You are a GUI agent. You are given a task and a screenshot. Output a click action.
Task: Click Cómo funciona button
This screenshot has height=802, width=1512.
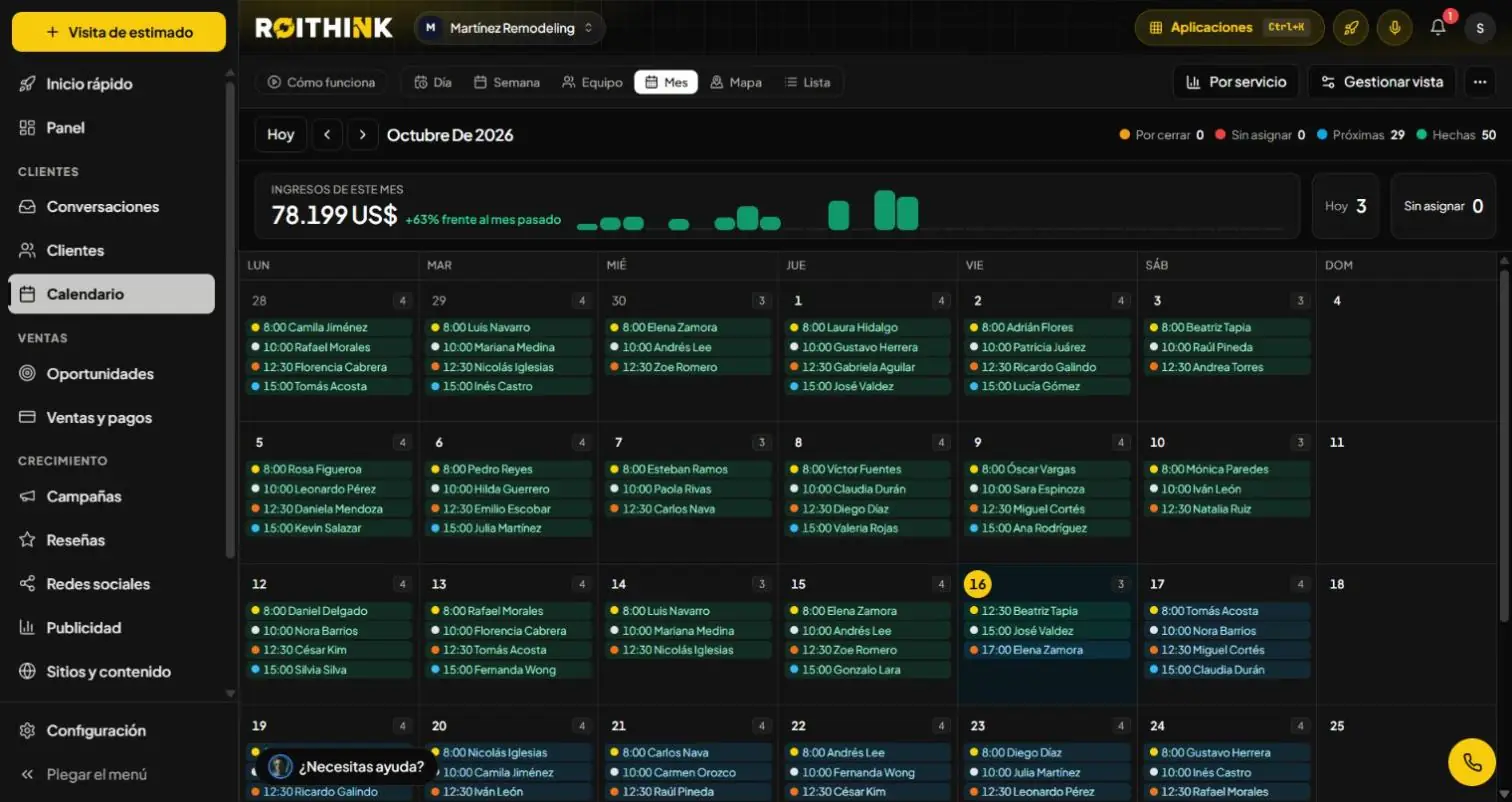tap(321, 83)
